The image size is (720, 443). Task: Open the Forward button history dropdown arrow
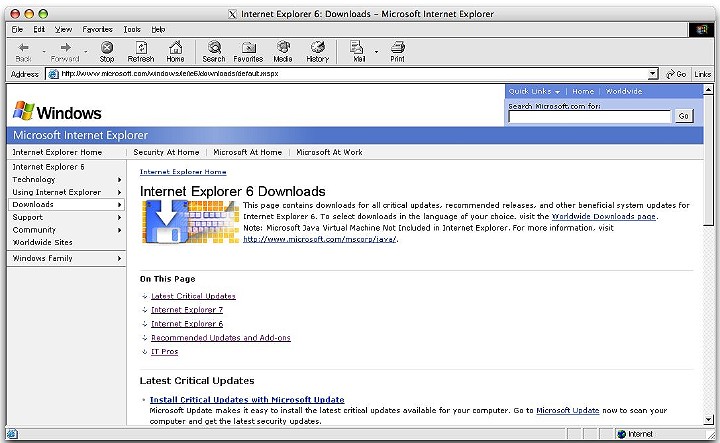(85, 51)
